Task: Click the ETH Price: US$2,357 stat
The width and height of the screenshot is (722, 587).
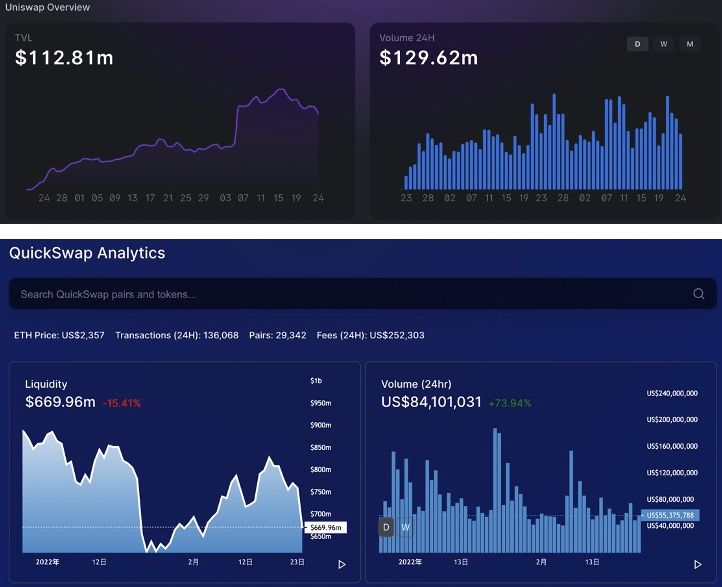Action: click(59, 335)
